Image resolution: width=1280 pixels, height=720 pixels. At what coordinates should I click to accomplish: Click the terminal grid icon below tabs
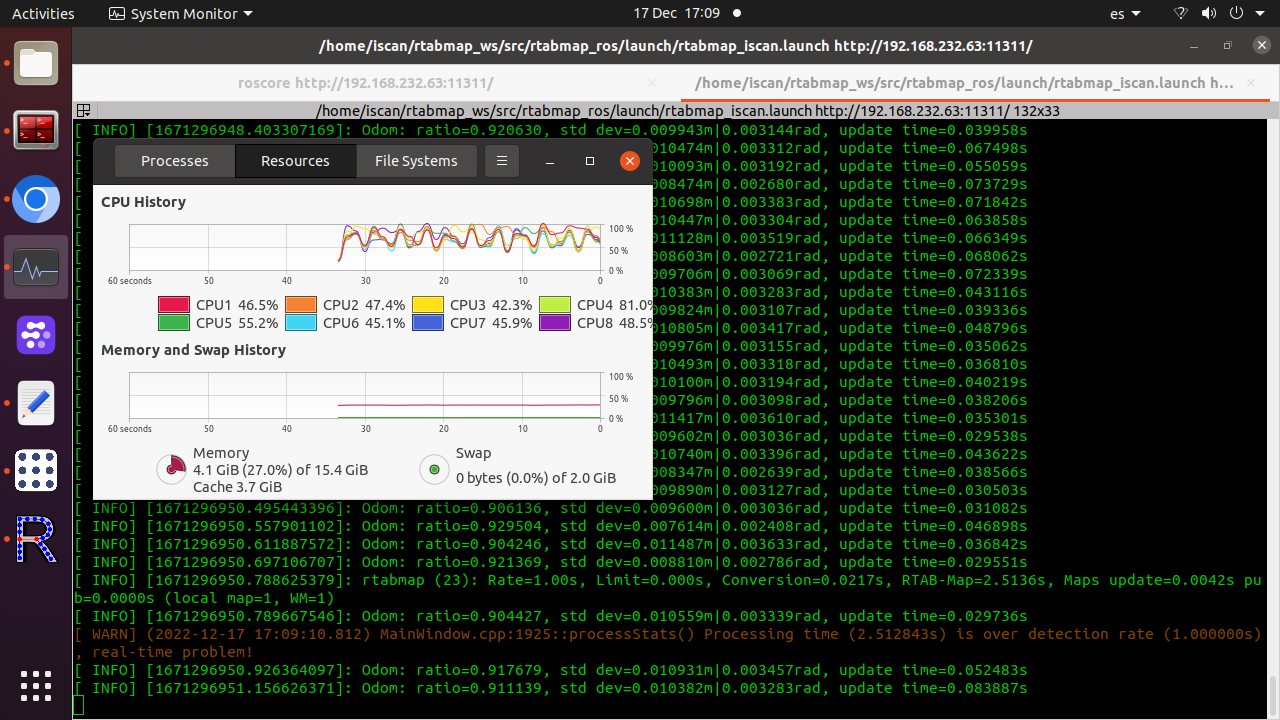pyautogui.click(x=84, y=111)
